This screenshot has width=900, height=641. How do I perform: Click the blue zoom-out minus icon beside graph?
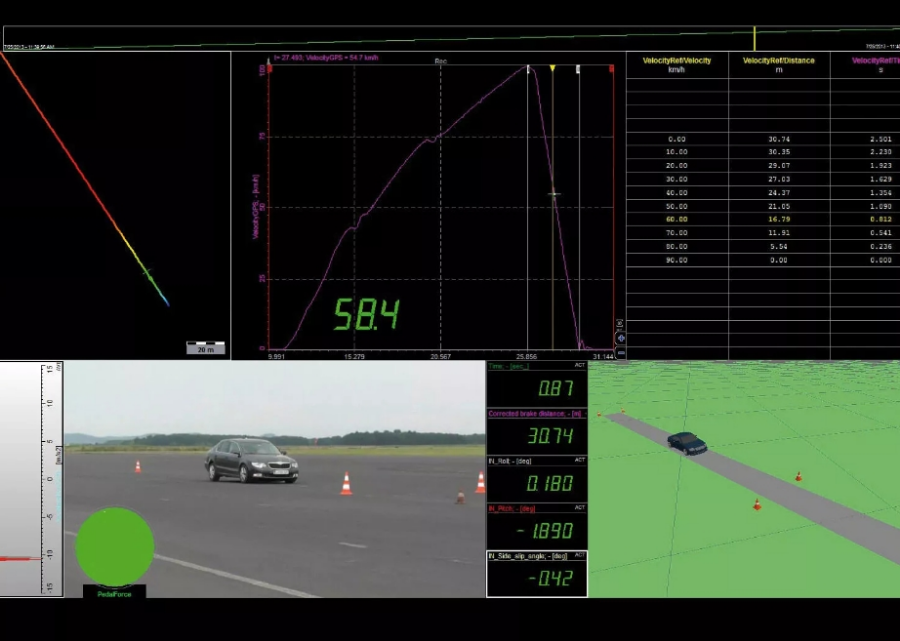pos(620,352)
